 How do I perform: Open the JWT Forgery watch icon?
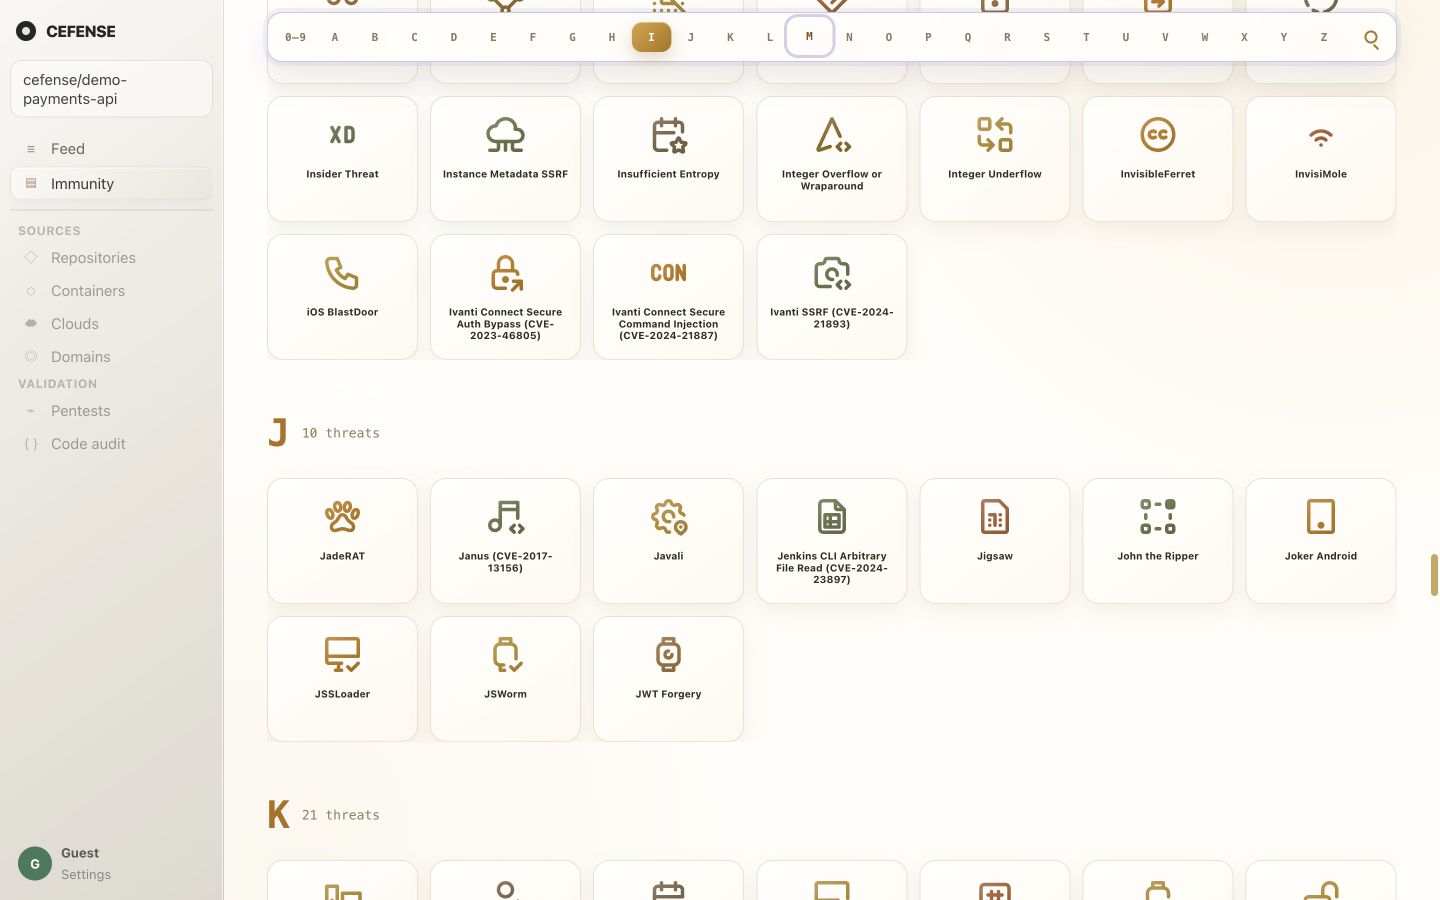[x=668, y=655]
